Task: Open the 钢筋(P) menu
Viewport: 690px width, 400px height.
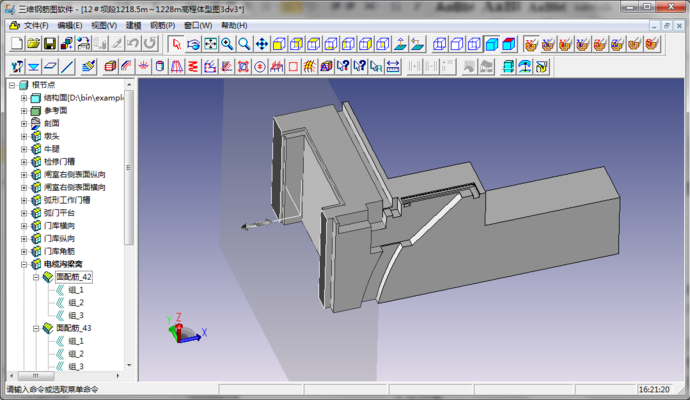Action: pos(162,24)
